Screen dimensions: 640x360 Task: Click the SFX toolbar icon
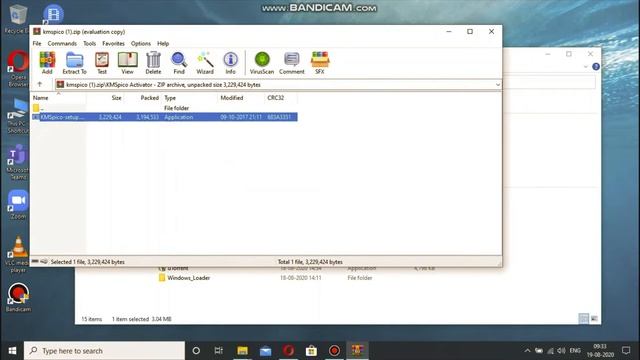tap(320, 63)
